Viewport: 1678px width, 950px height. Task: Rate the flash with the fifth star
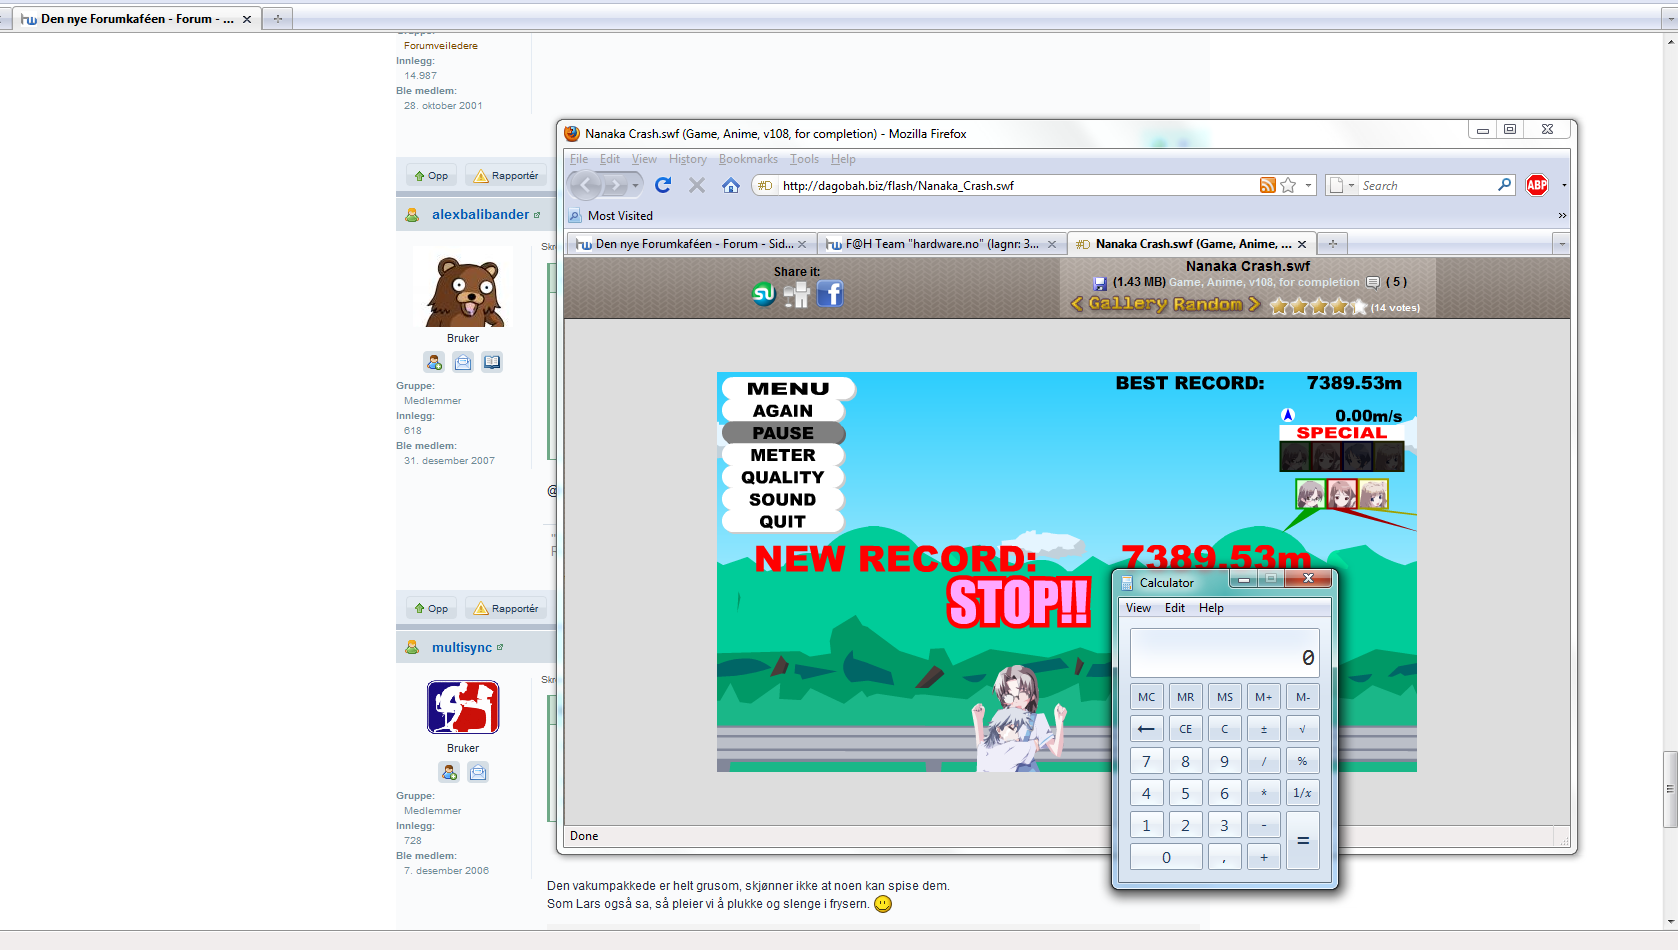coord(1359,307)
